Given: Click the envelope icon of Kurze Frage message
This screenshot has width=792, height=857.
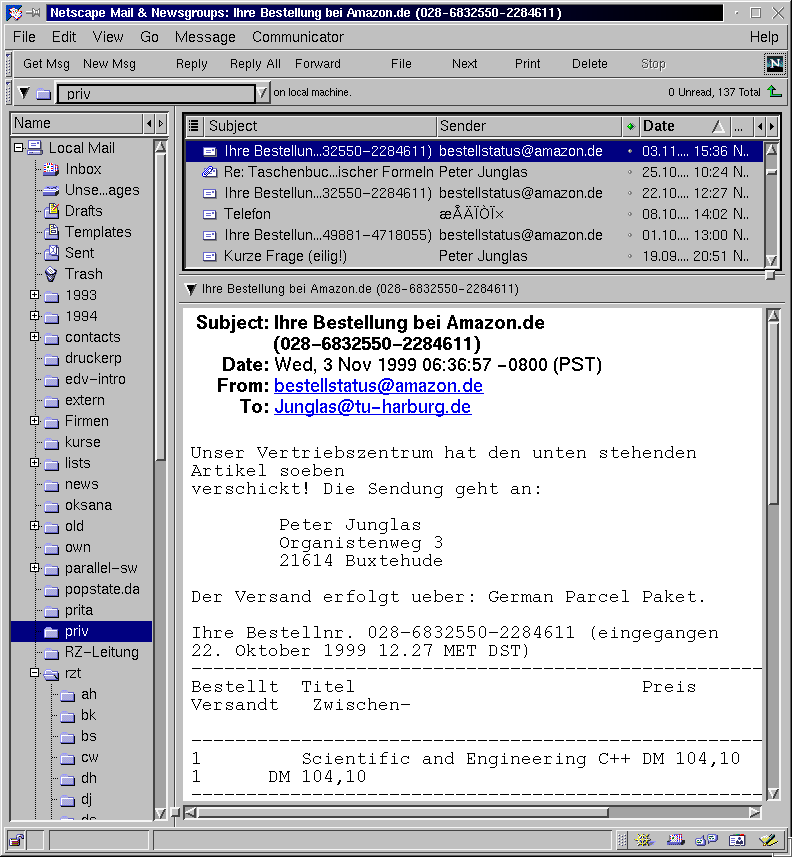Looking at the screenshot, I should (x=209, y=256).
